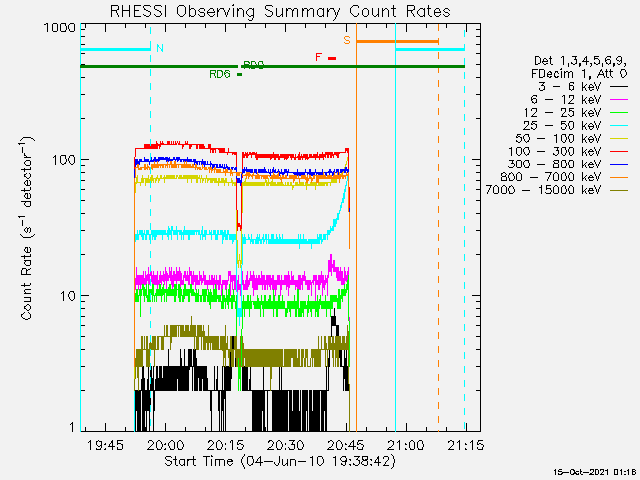Click the cyan line swatch for 25 - 50 keV
Screen dimensions: 640x480
(x=619, y=126)
